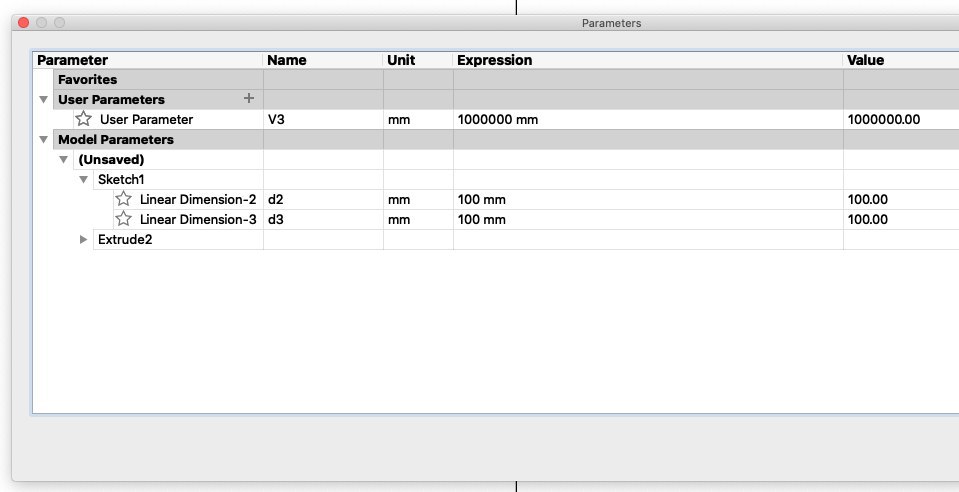This screenshot has height=492, width=959.
Task: Click the d3 name cell
Action: (323, 220)
